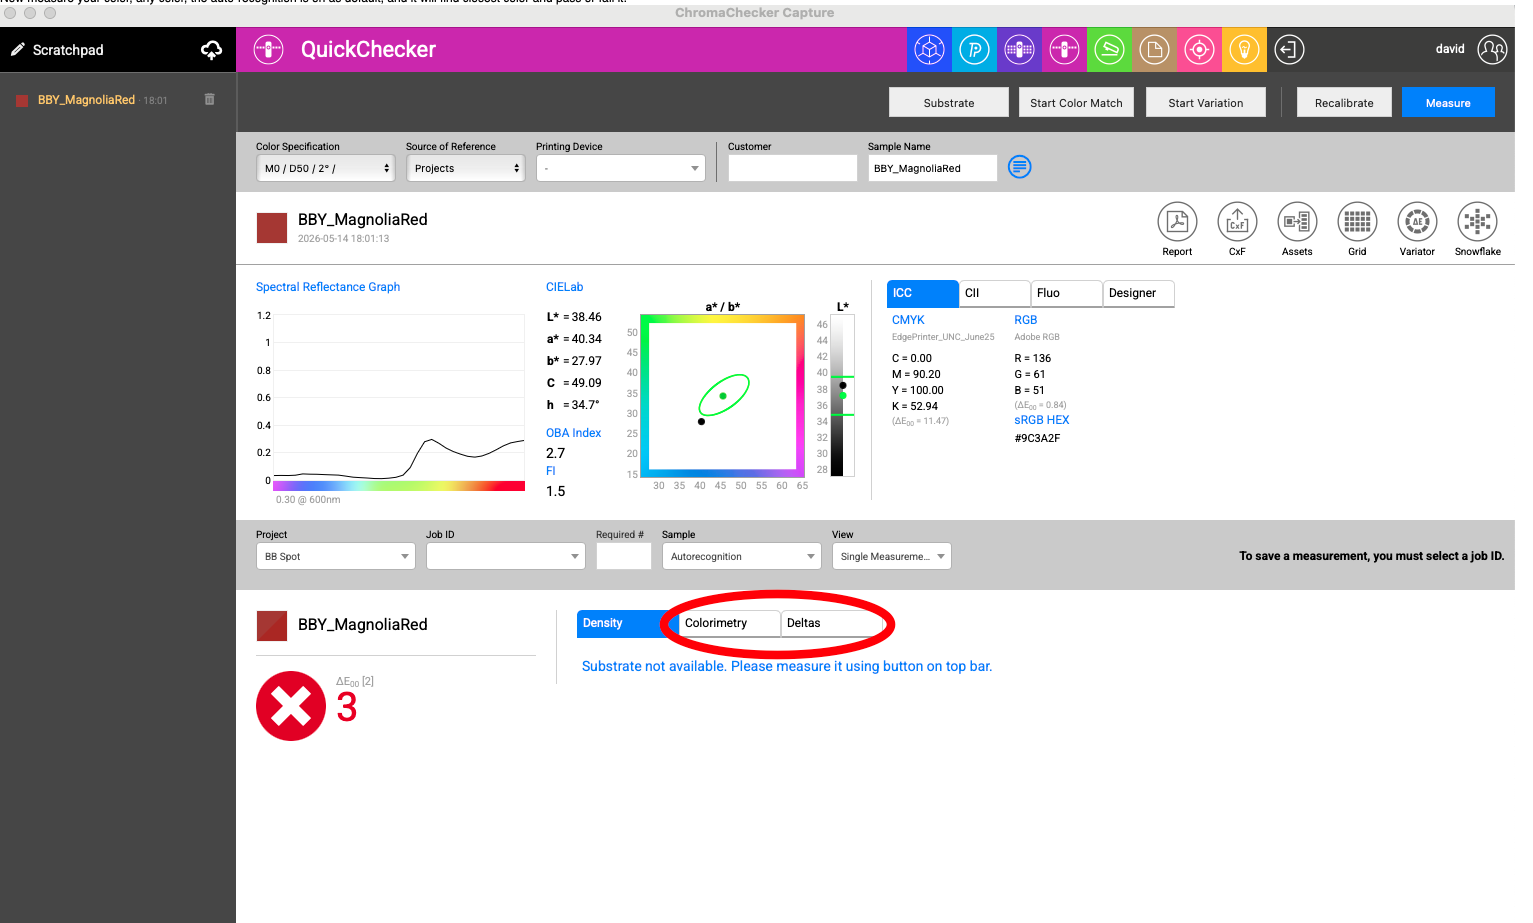This screenshot has width=1533, height=923.
Task: Click the #9C3A2F hex value
Action: click(x=1037, y=438)
